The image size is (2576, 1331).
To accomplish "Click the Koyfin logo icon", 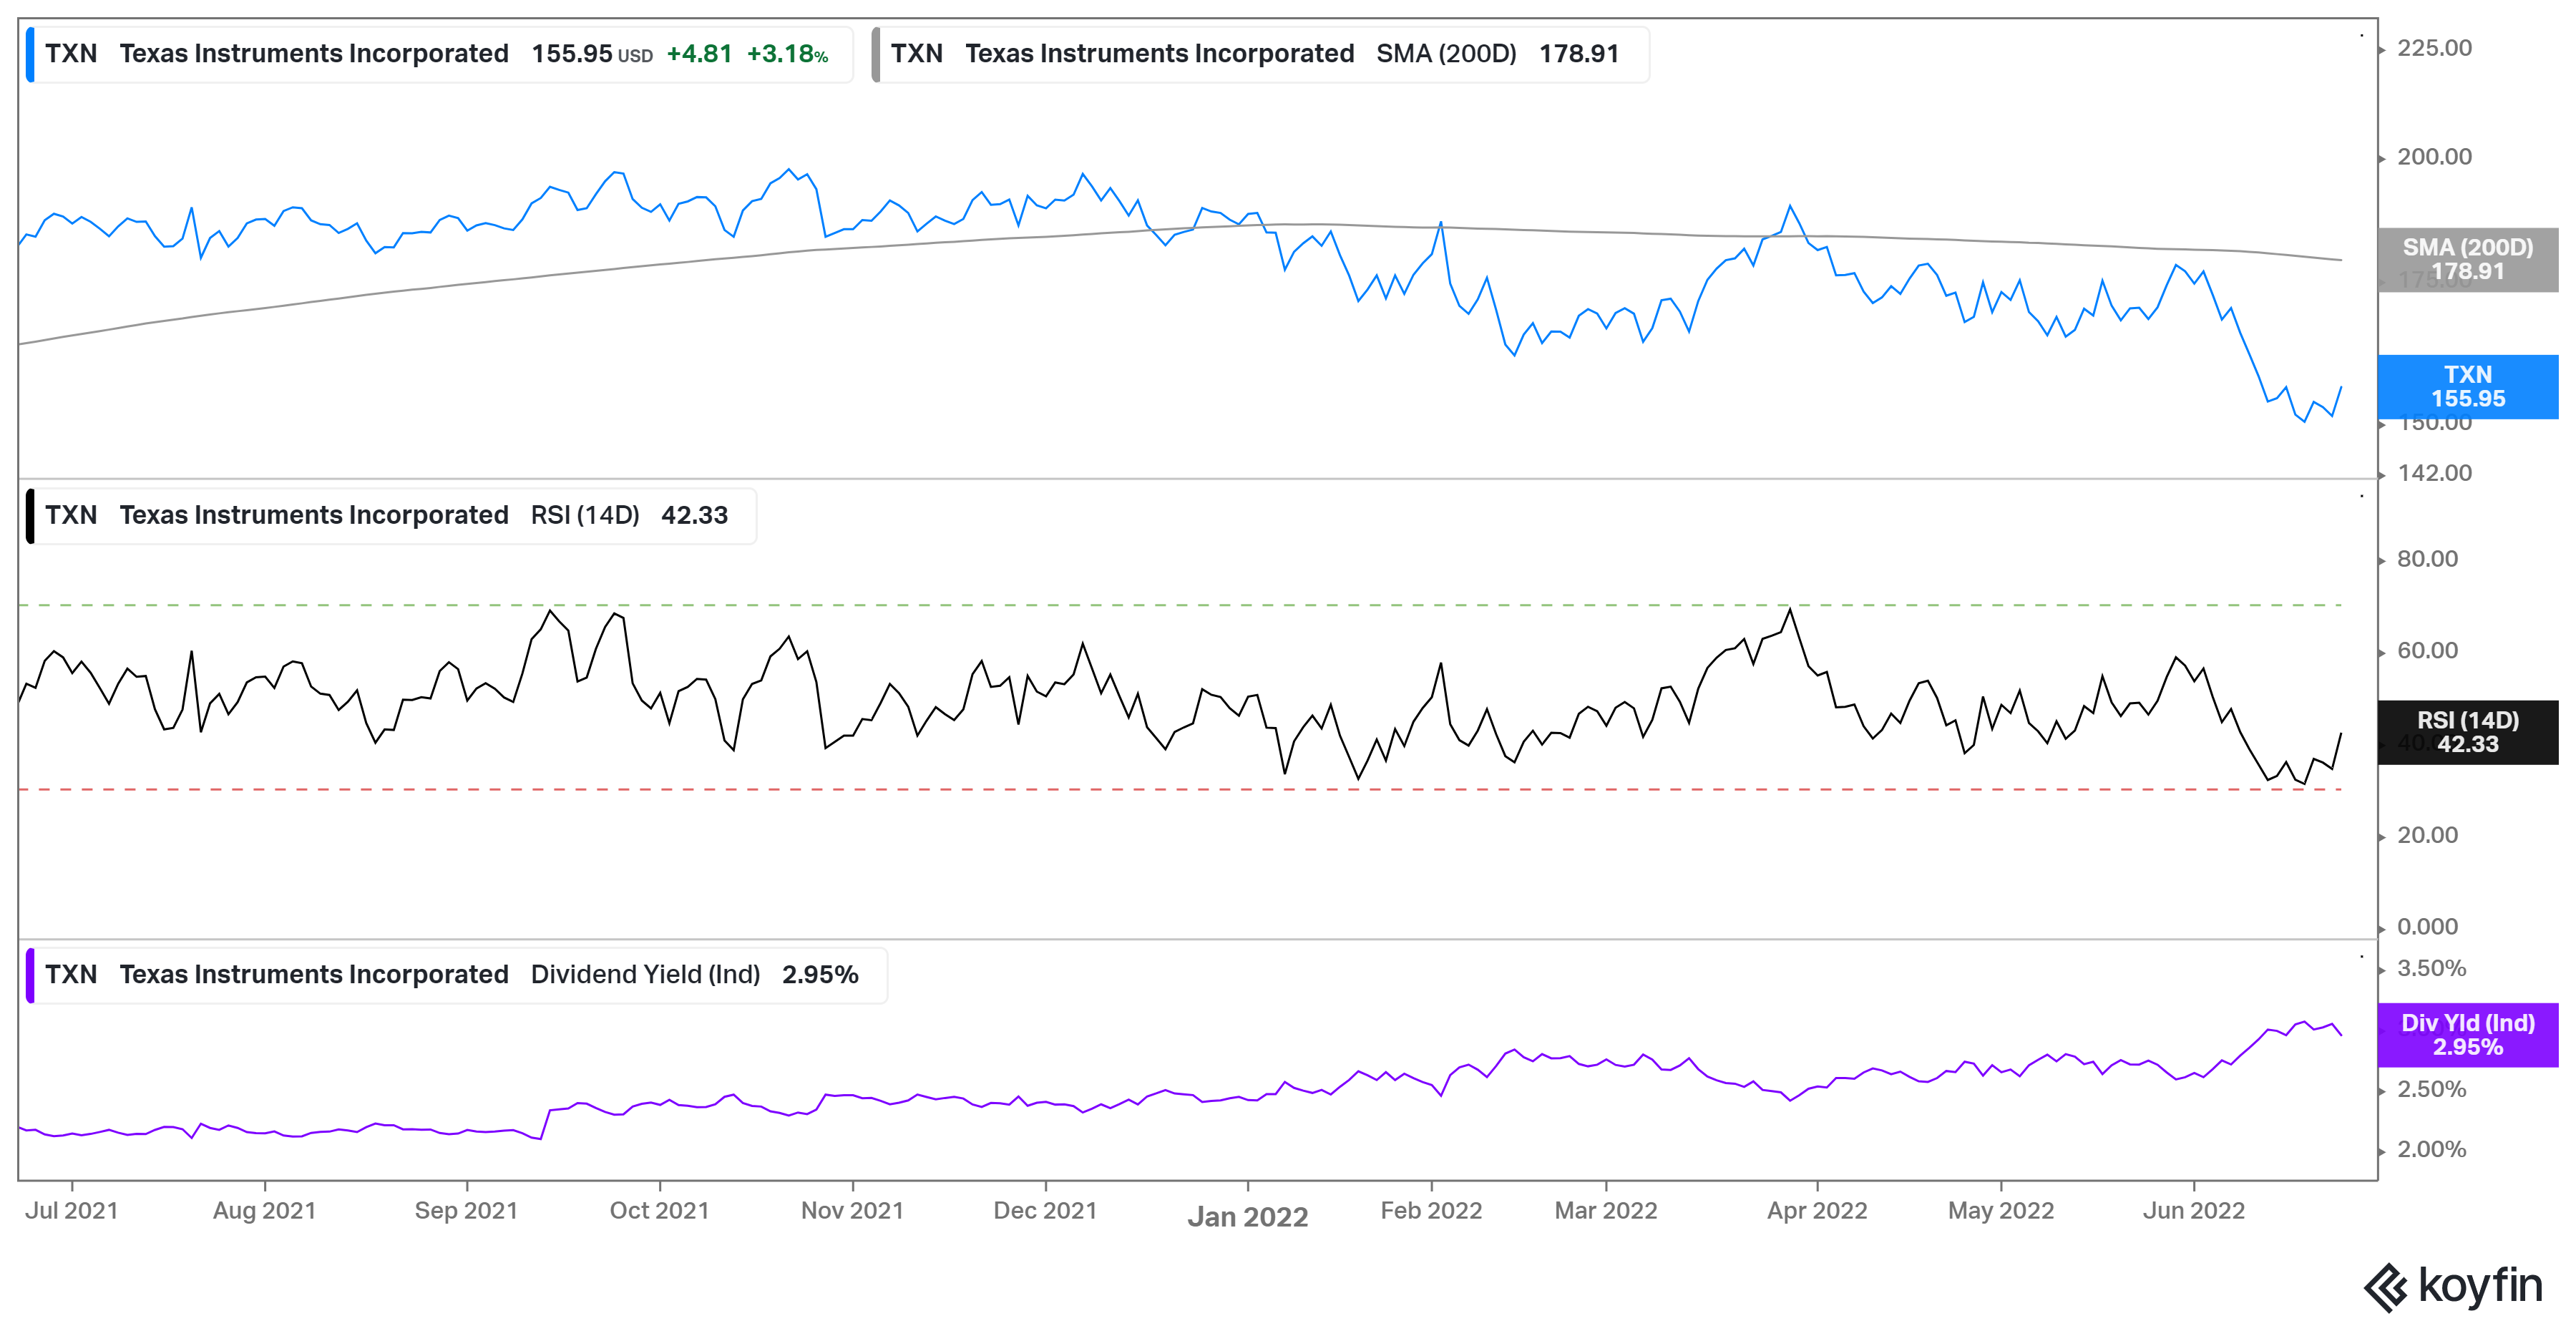I will [x=2386, y=1287].
